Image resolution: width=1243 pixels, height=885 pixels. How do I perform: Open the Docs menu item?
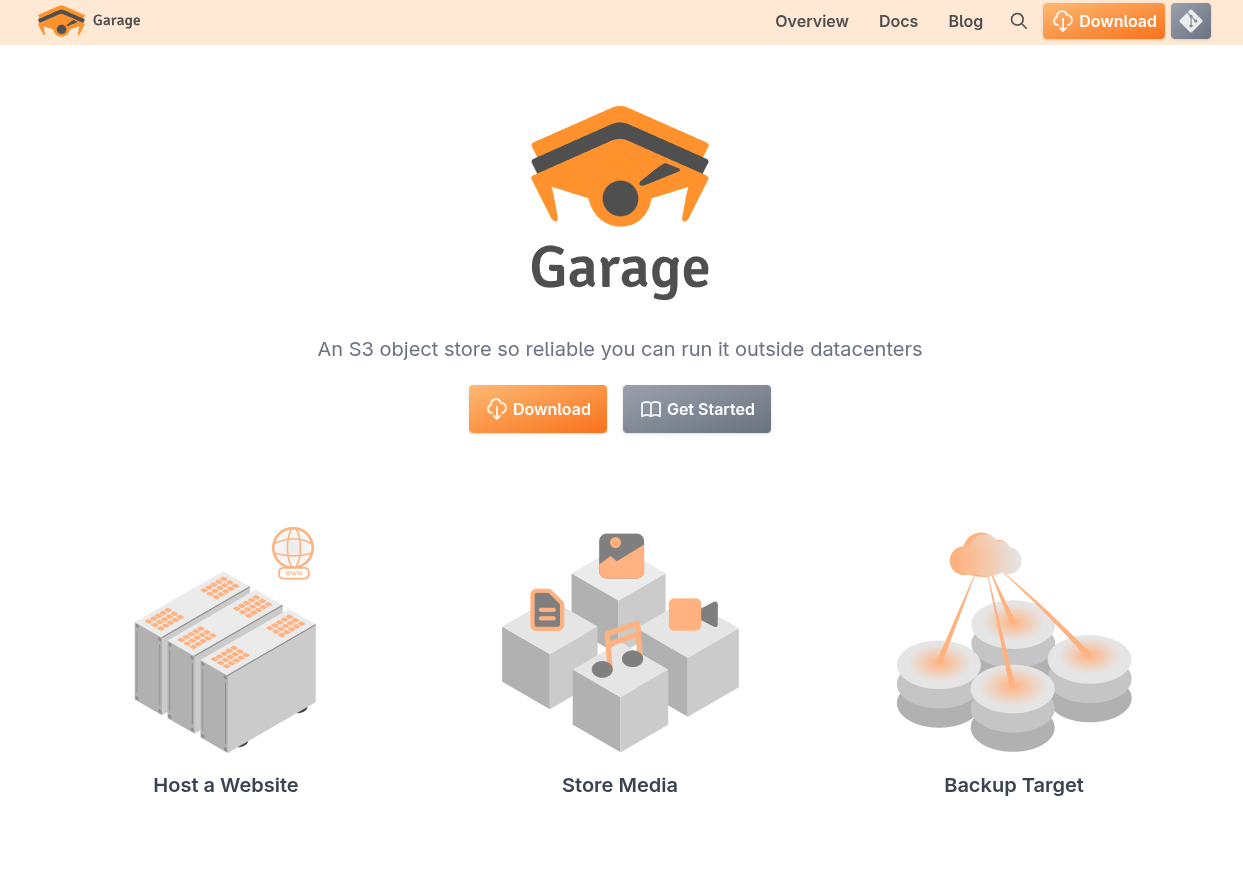point(898,21)
